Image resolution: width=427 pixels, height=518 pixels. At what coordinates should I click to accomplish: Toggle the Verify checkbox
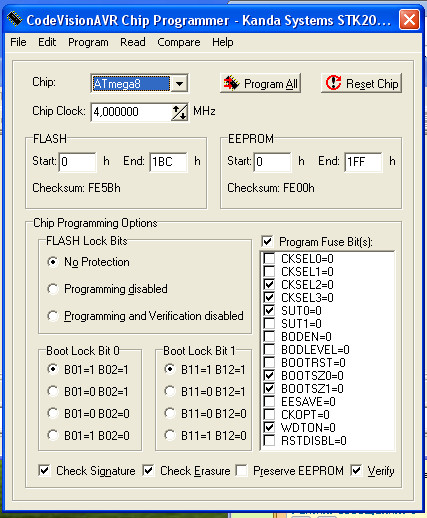click(356, 471)
